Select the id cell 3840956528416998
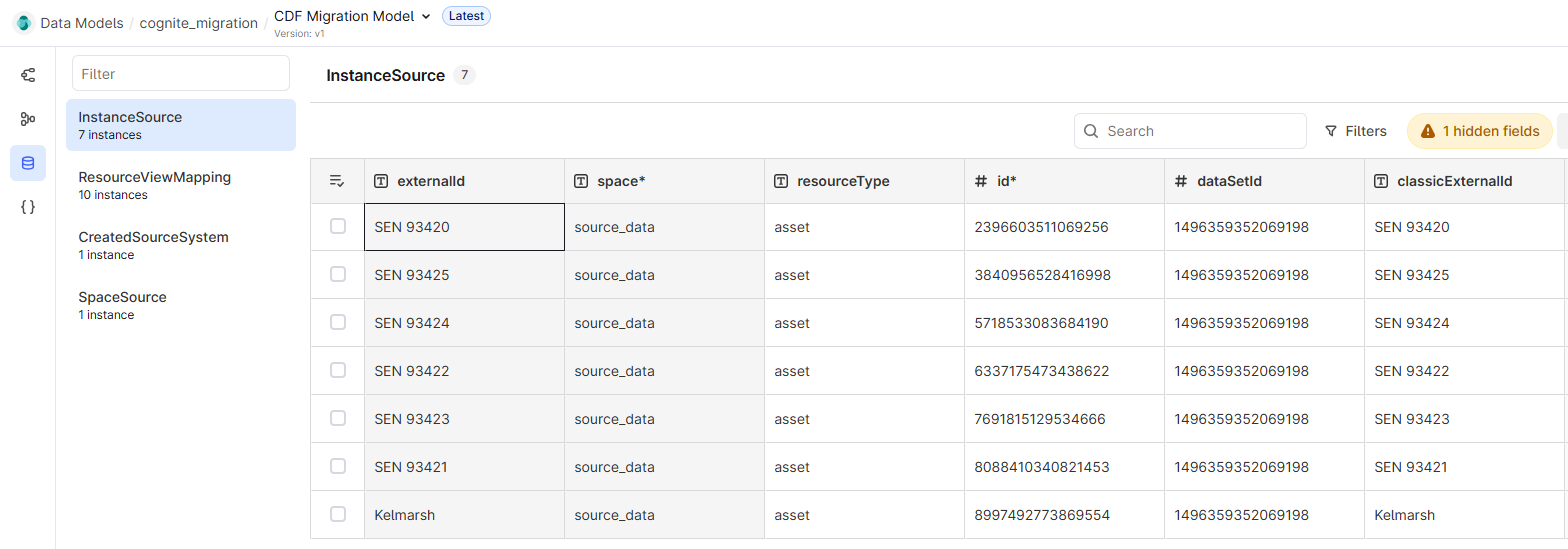Image resolution: width=1568 pixels, height=549 pixels. tap(1064, 275)
